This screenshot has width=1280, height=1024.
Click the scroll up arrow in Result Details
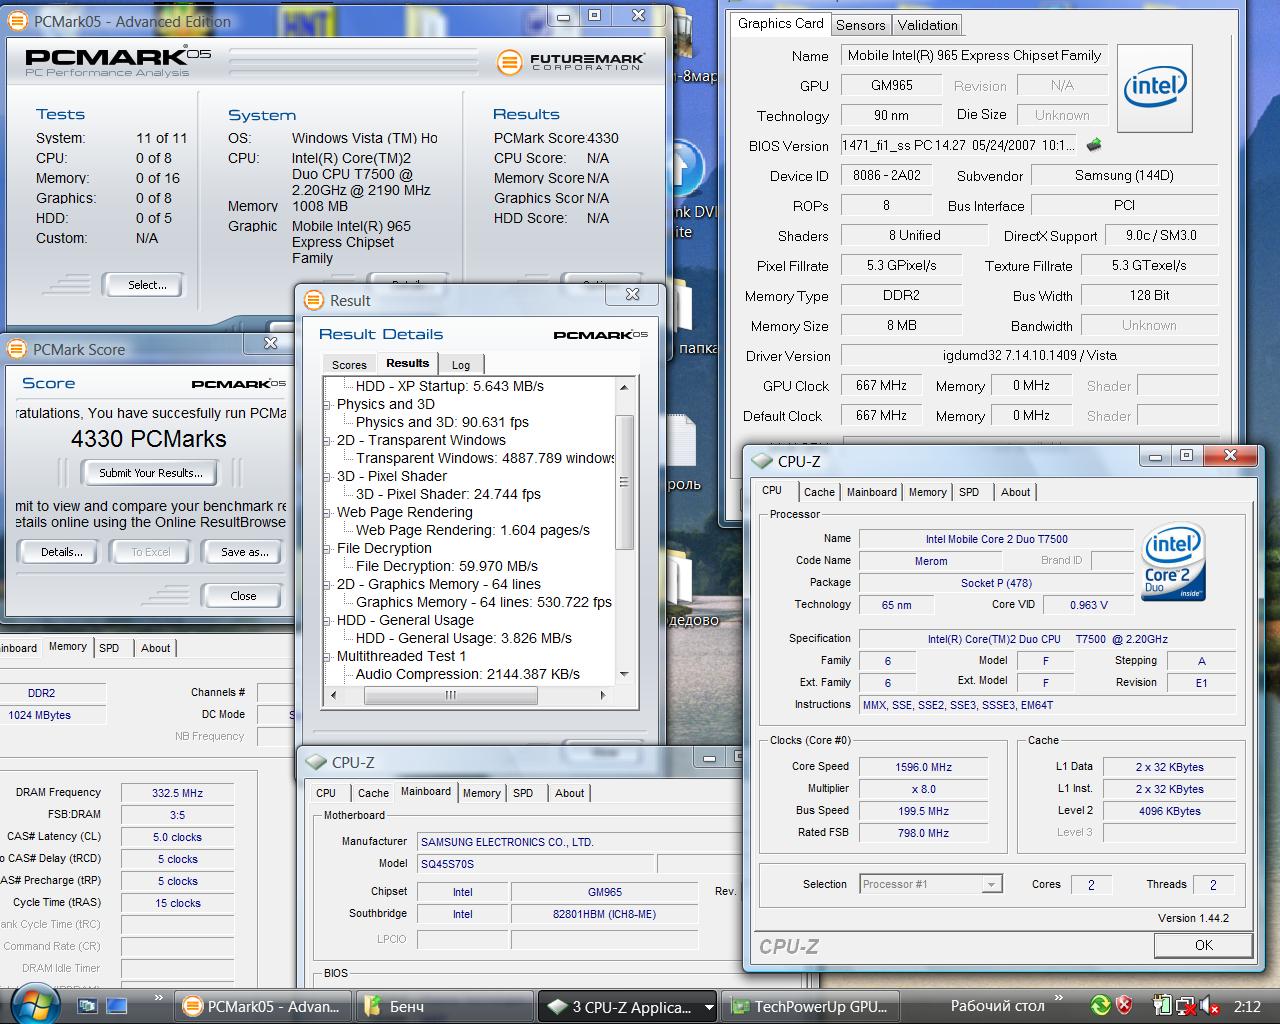coord(625,387)
